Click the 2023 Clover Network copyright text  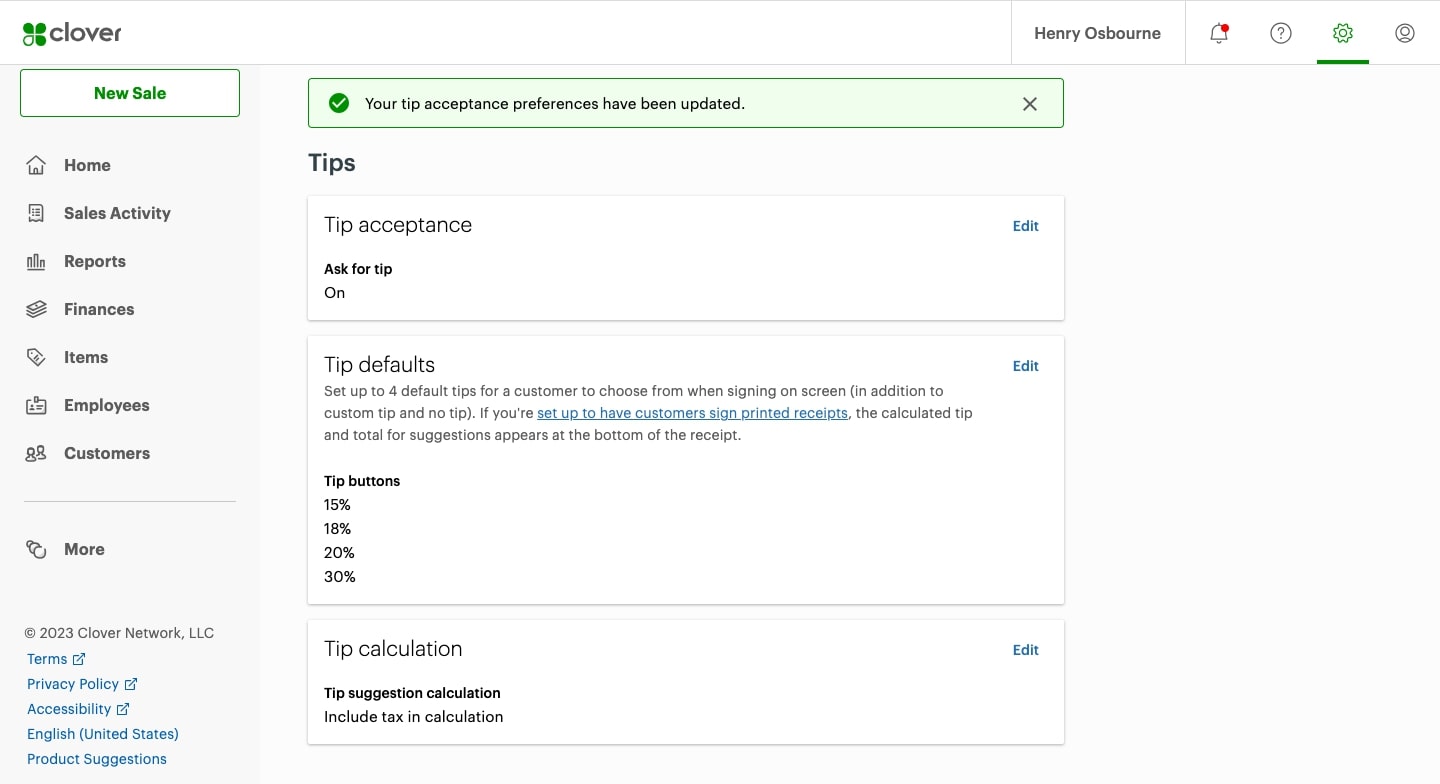[119, 633]
